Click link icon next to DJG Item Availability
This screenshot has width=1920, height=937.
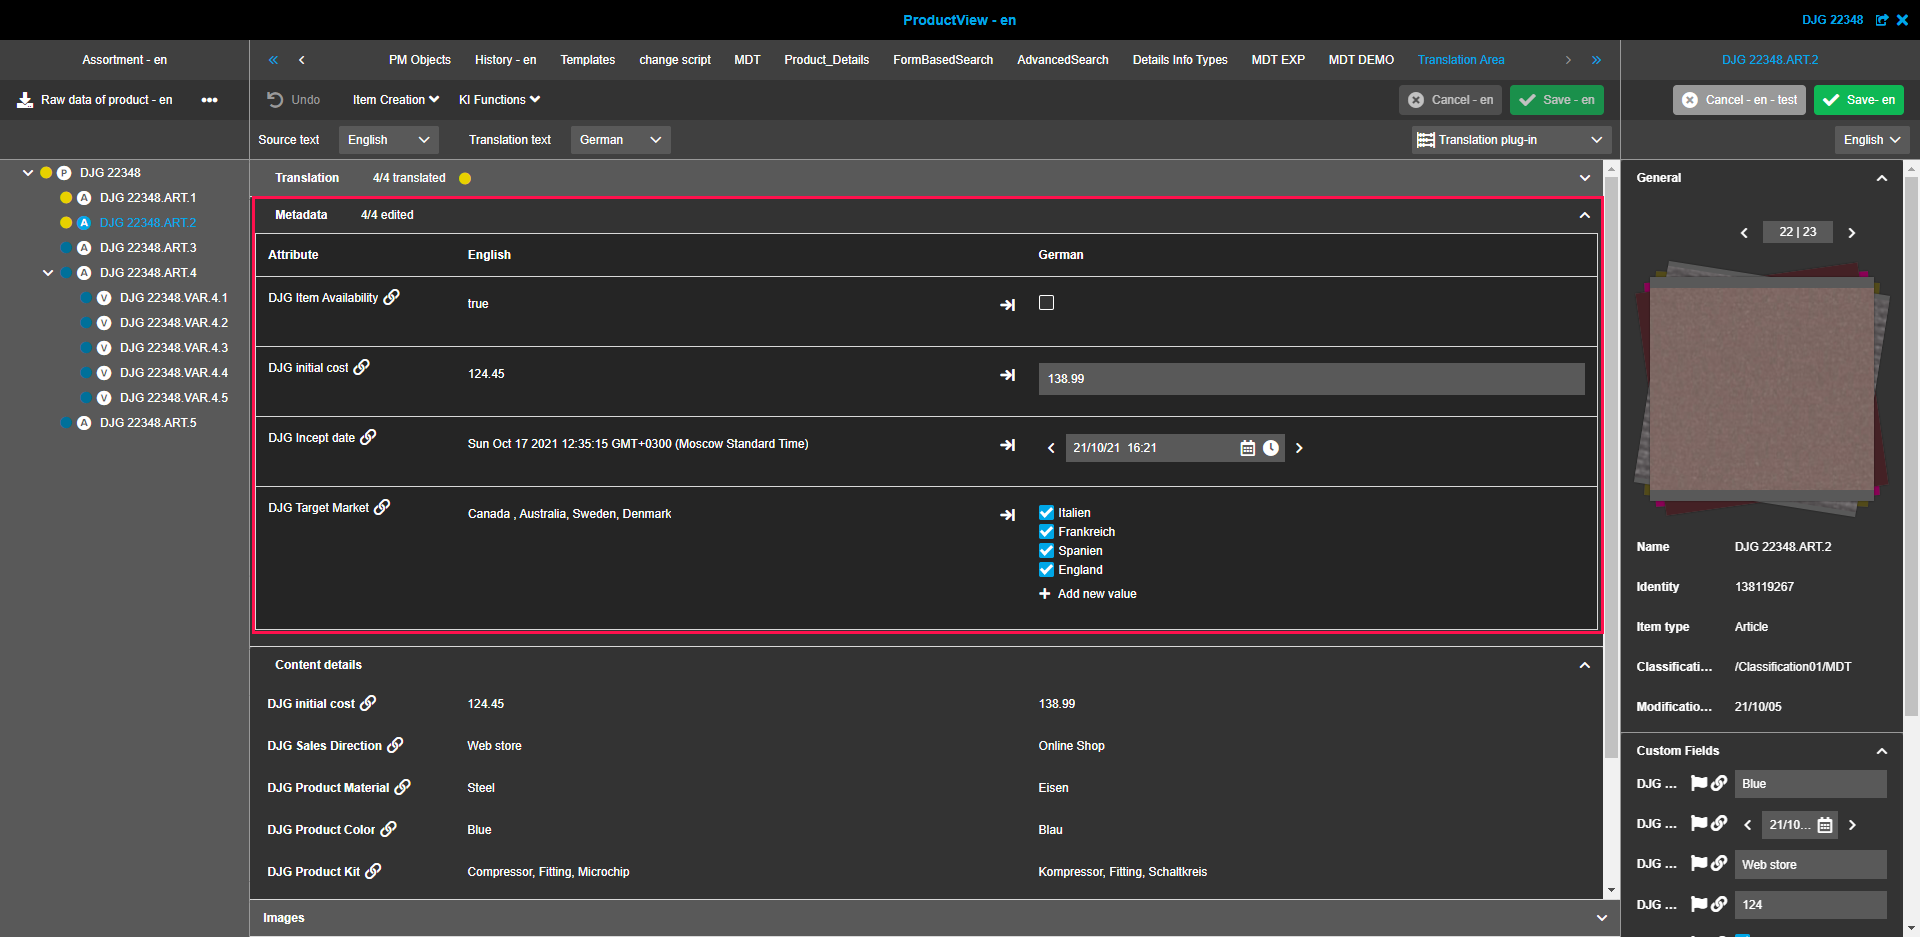pyautogui.click(x=392, y=297)
